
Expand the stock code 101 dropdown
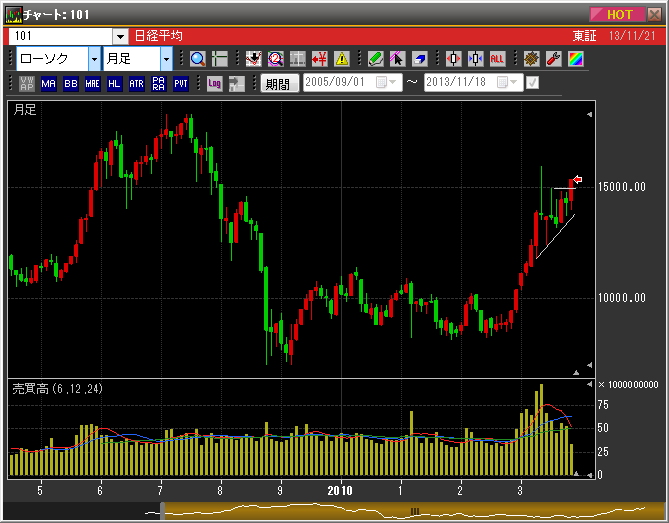coord(120,36)
